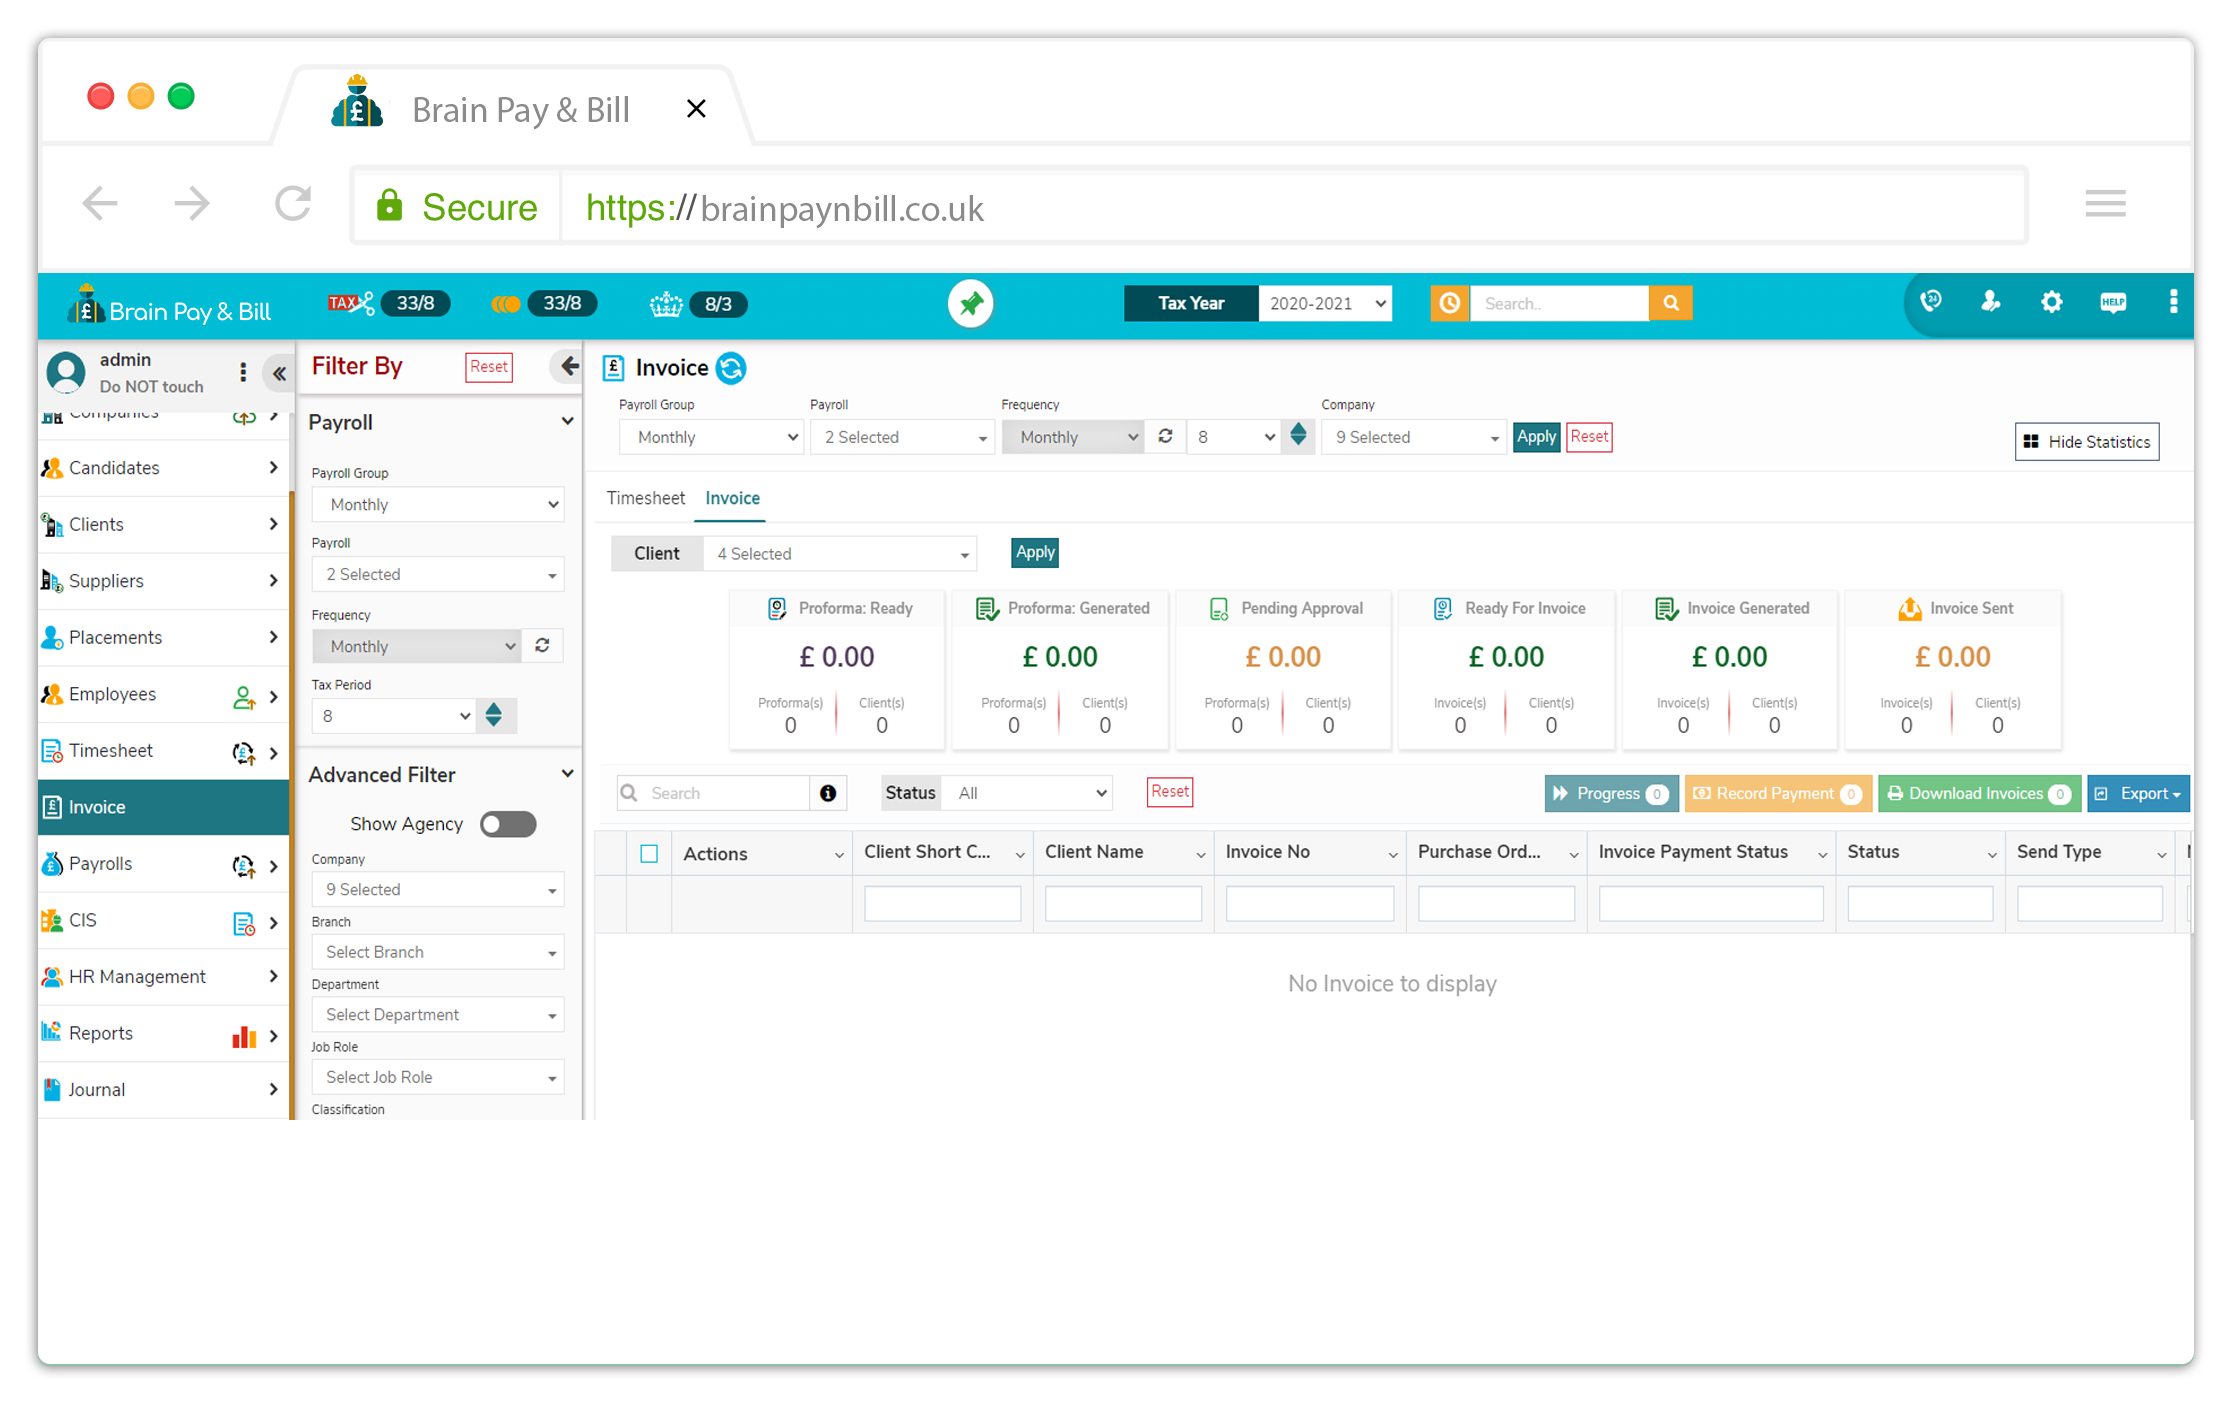
Task: Open Select Job Role dropdown
Action: tap(438, 1077)
